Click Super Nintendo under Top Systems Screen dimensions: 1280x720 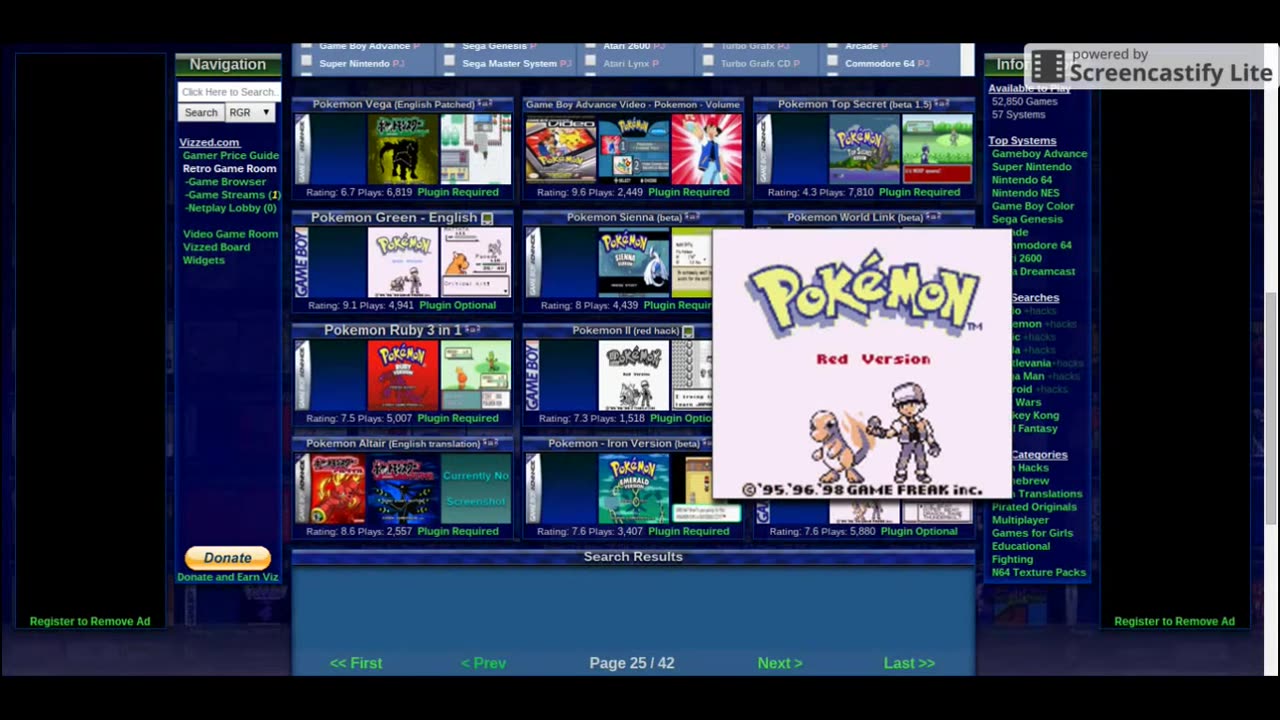tap(1031, 166)
